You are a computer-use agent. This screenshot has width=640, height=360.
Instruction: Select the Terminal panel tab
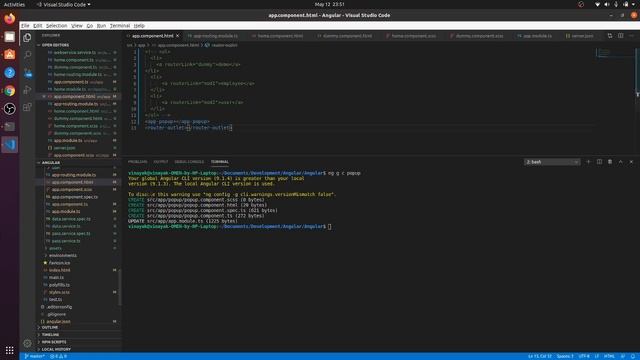[x=220, y=162]
